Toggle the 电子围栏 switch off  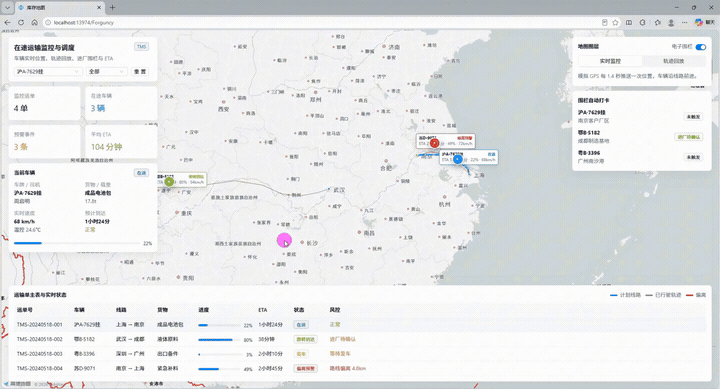pos(701,47)
